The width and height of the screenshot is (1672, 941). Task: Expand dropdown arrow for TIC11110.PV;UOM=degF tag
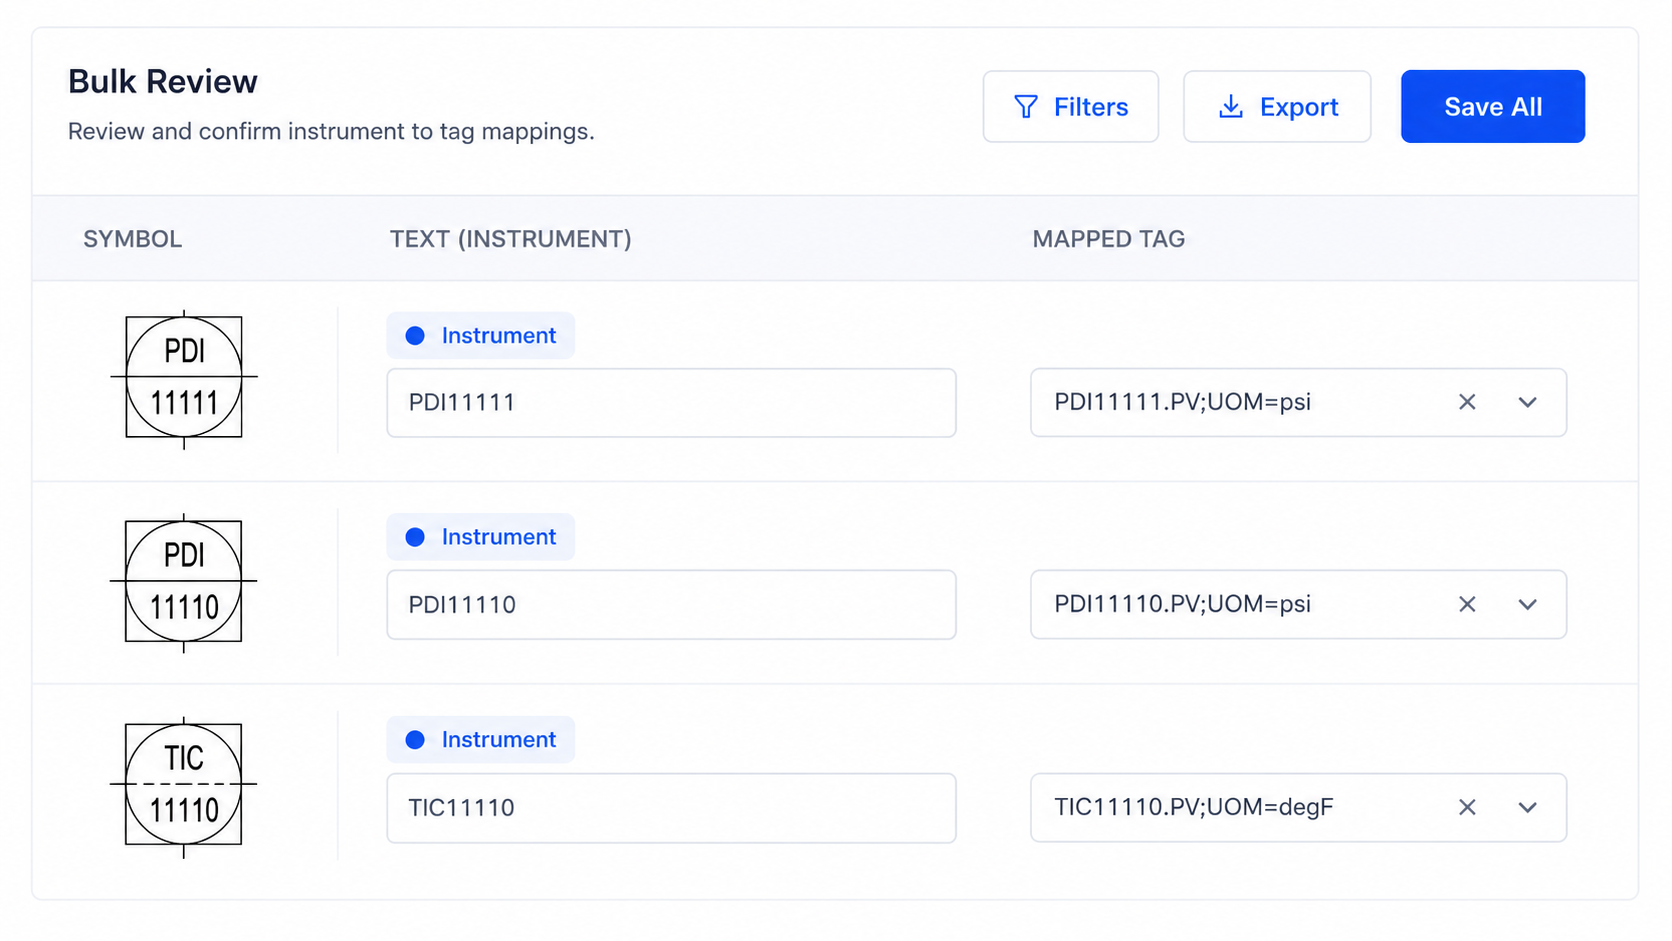(x=1527, y=807)
